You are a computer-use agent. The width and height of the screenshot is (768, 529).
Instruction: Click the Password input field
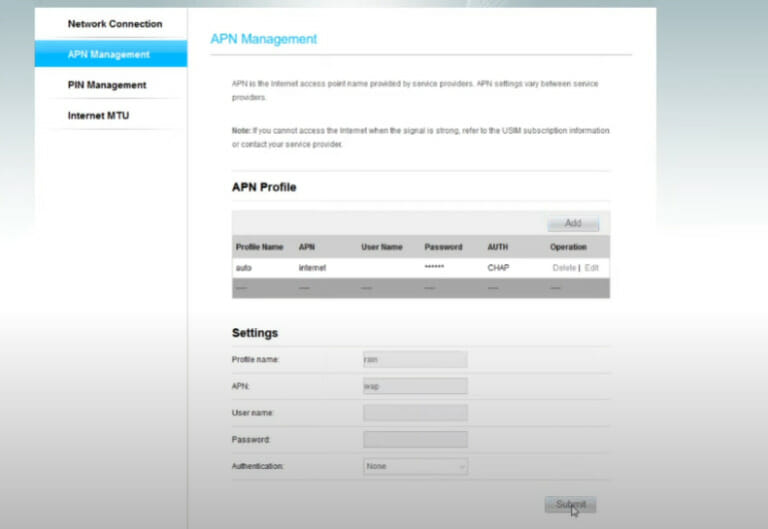pos(415,439)
